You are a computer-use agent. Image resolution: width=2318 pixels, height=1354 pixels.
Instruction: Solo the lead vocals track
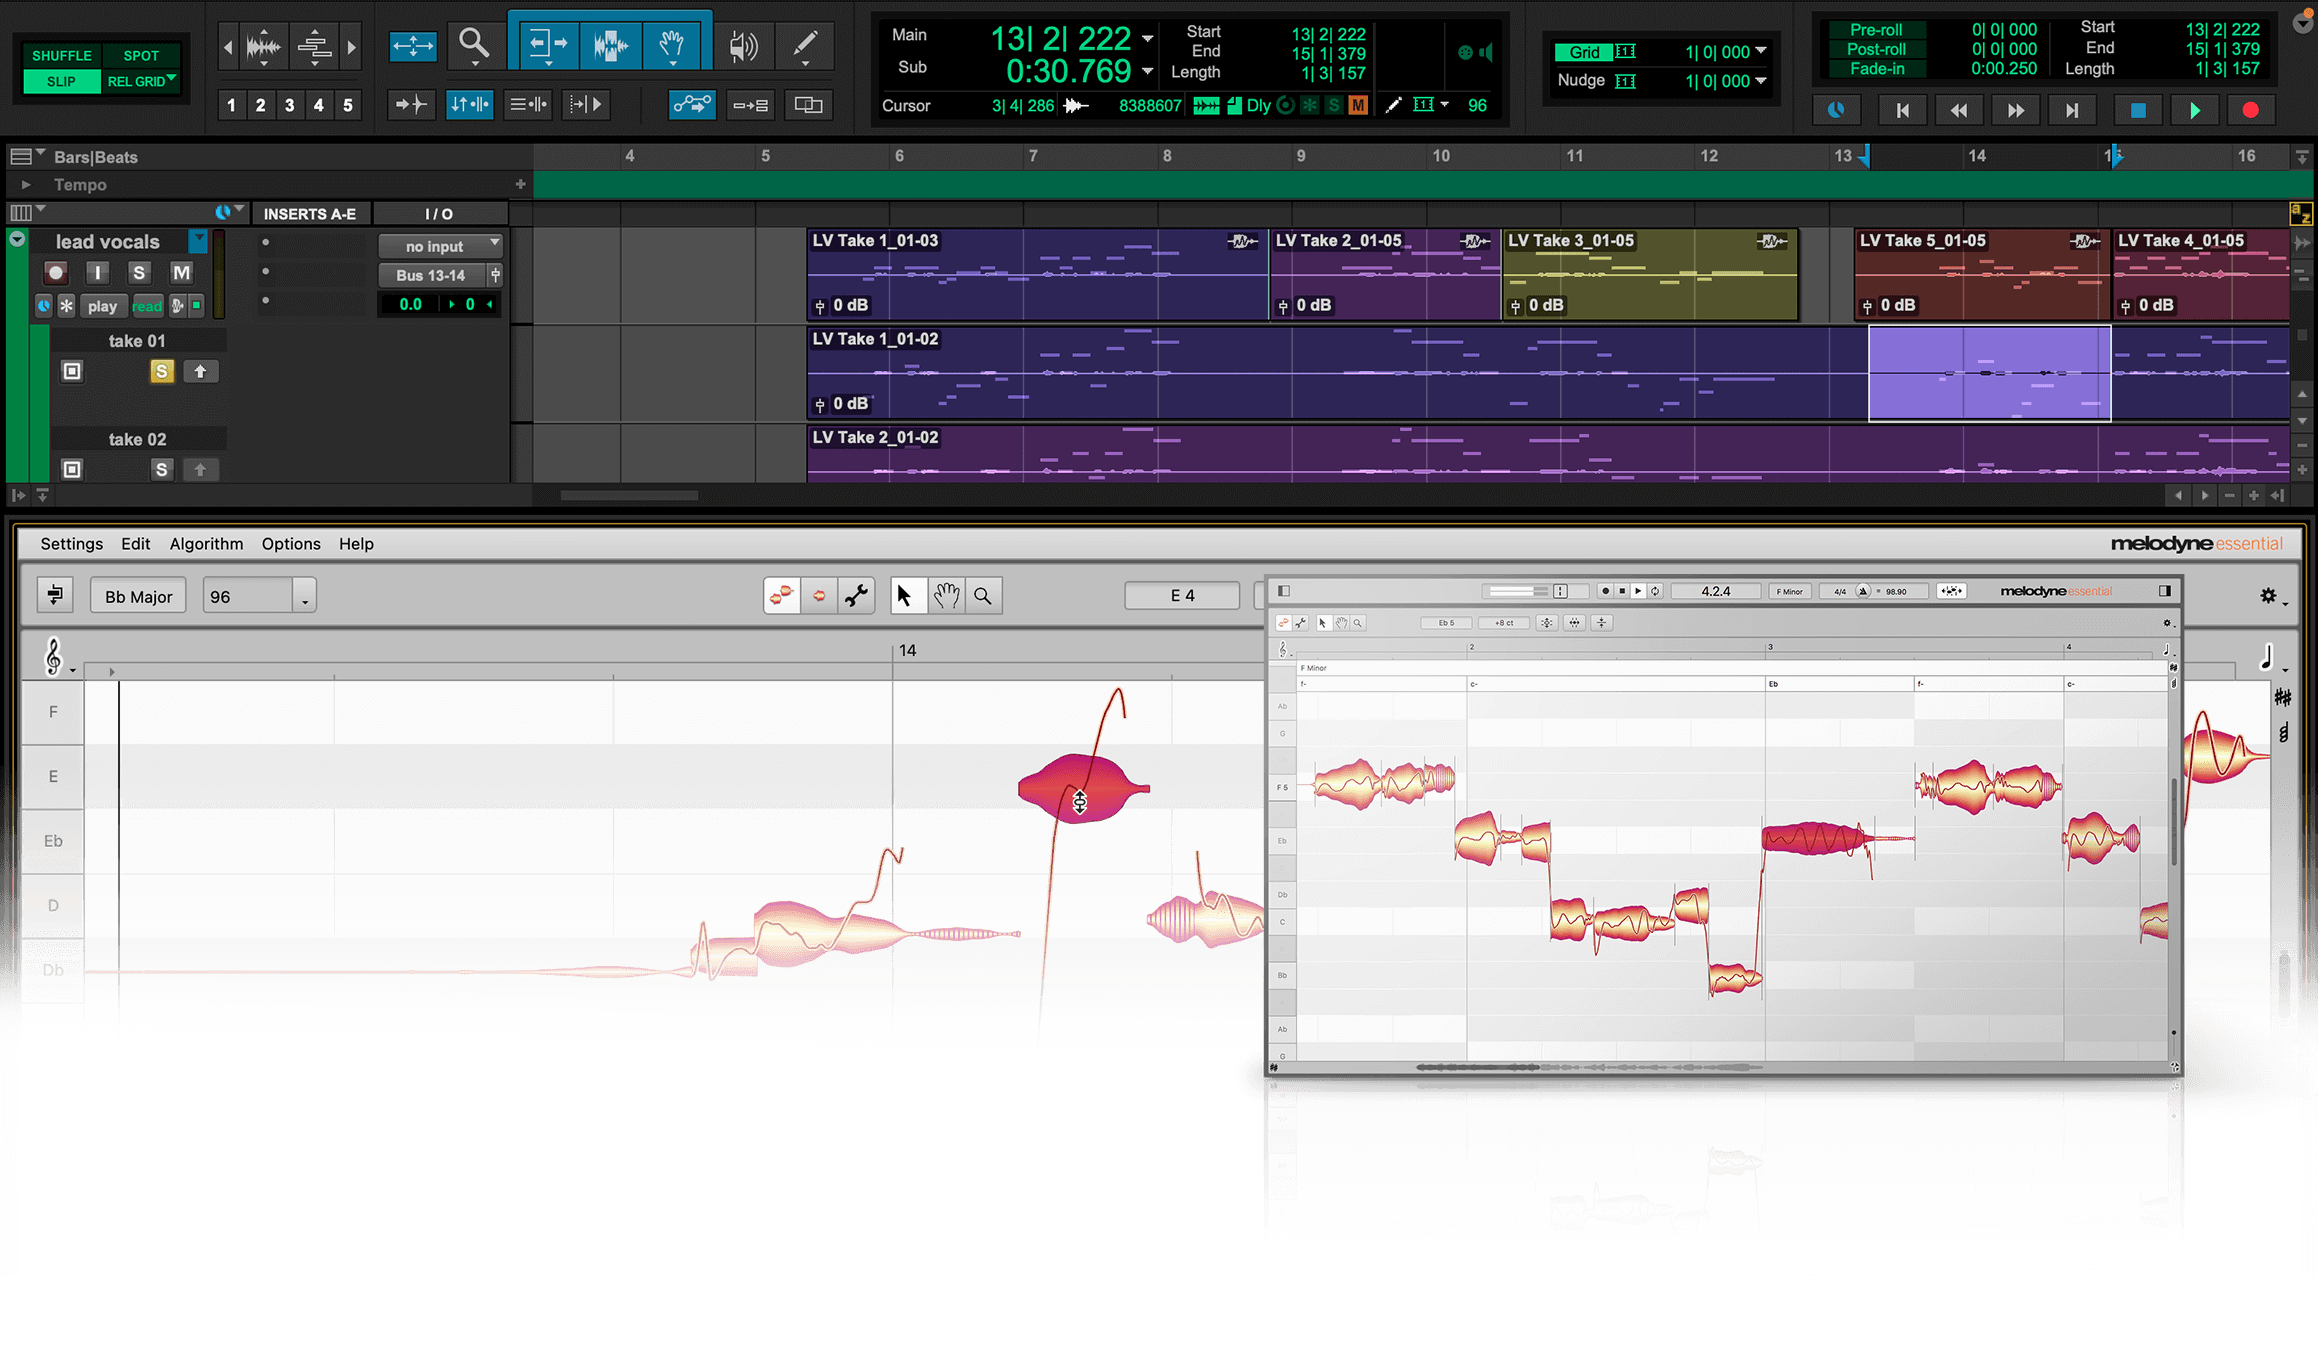point(139,273)
